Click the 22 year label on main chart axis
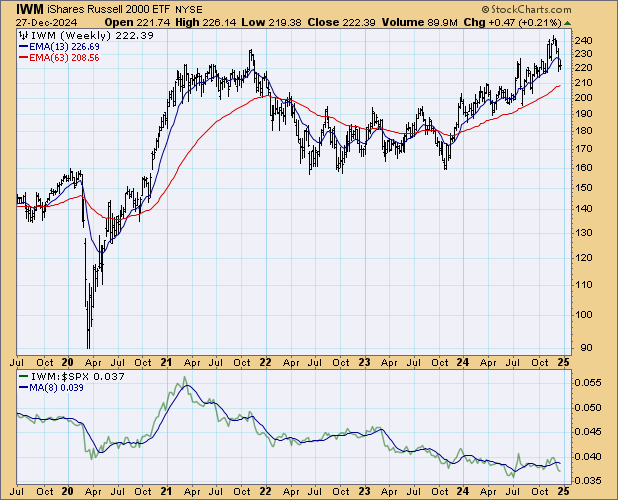Viewport: 618px width, 500px height. (x=265, y=362)
